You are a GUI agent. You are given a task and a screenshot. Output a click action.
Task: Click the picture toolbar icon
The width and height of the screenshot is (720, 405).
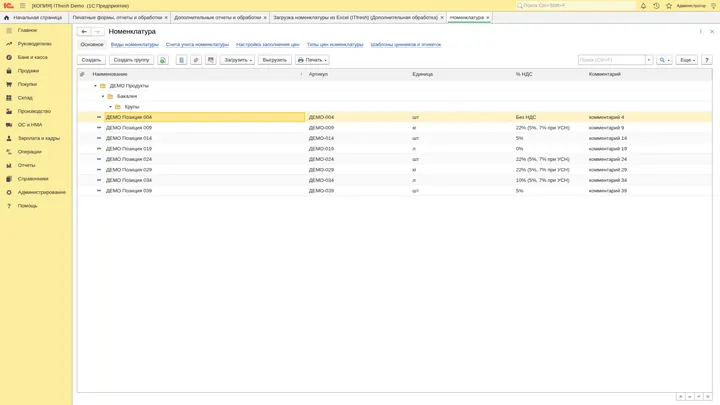(x=211, y=60)
